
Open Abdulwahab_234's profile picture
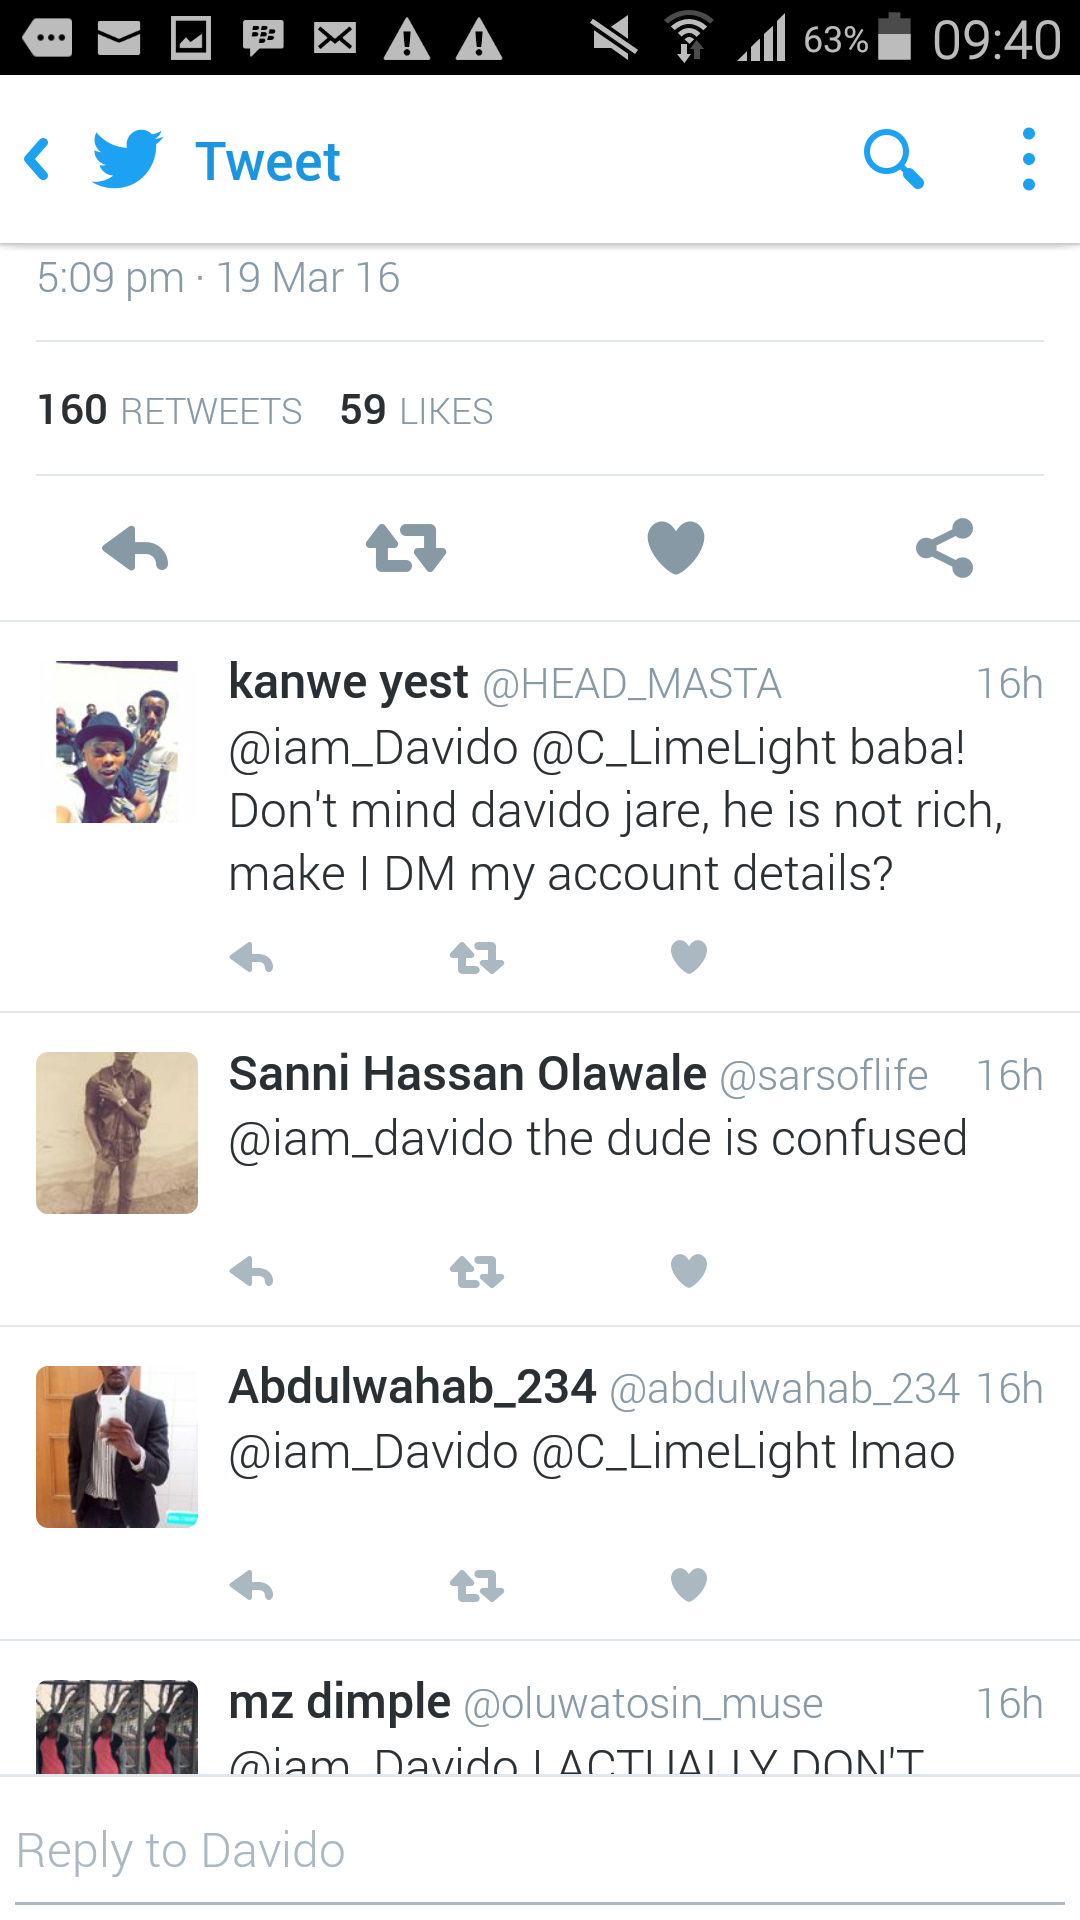[117, 1447]
